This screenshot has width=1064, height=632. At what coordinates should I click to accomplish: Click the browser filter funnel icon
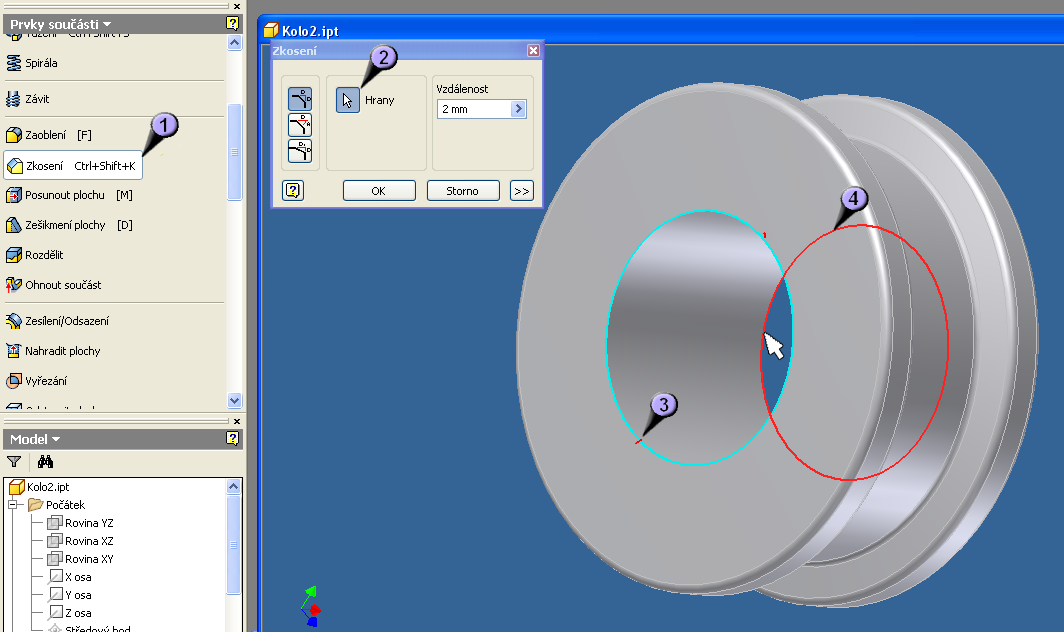tap(14, 462)
